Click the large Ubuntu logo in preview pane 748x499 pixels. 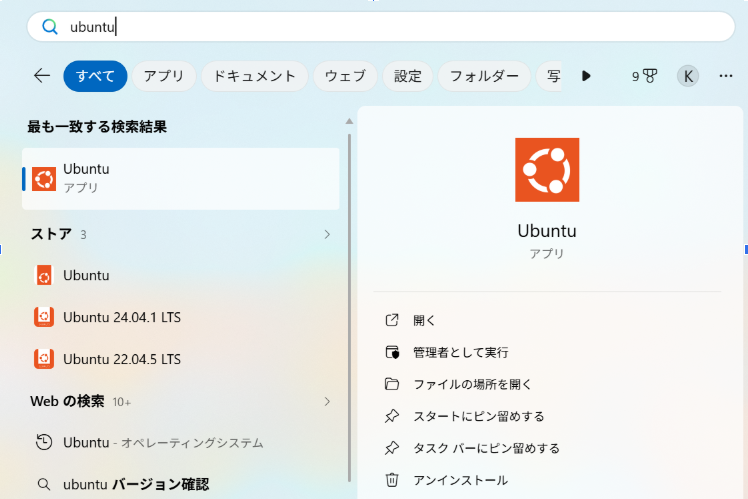[547, 170]
